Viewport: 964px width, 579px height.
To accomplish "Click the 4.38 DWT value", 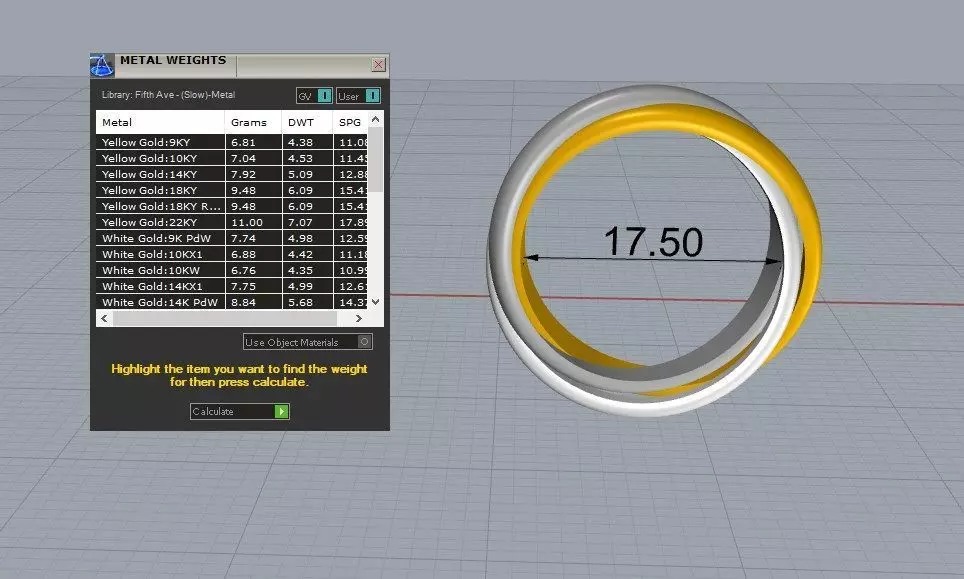I will [x=301, y=142].
